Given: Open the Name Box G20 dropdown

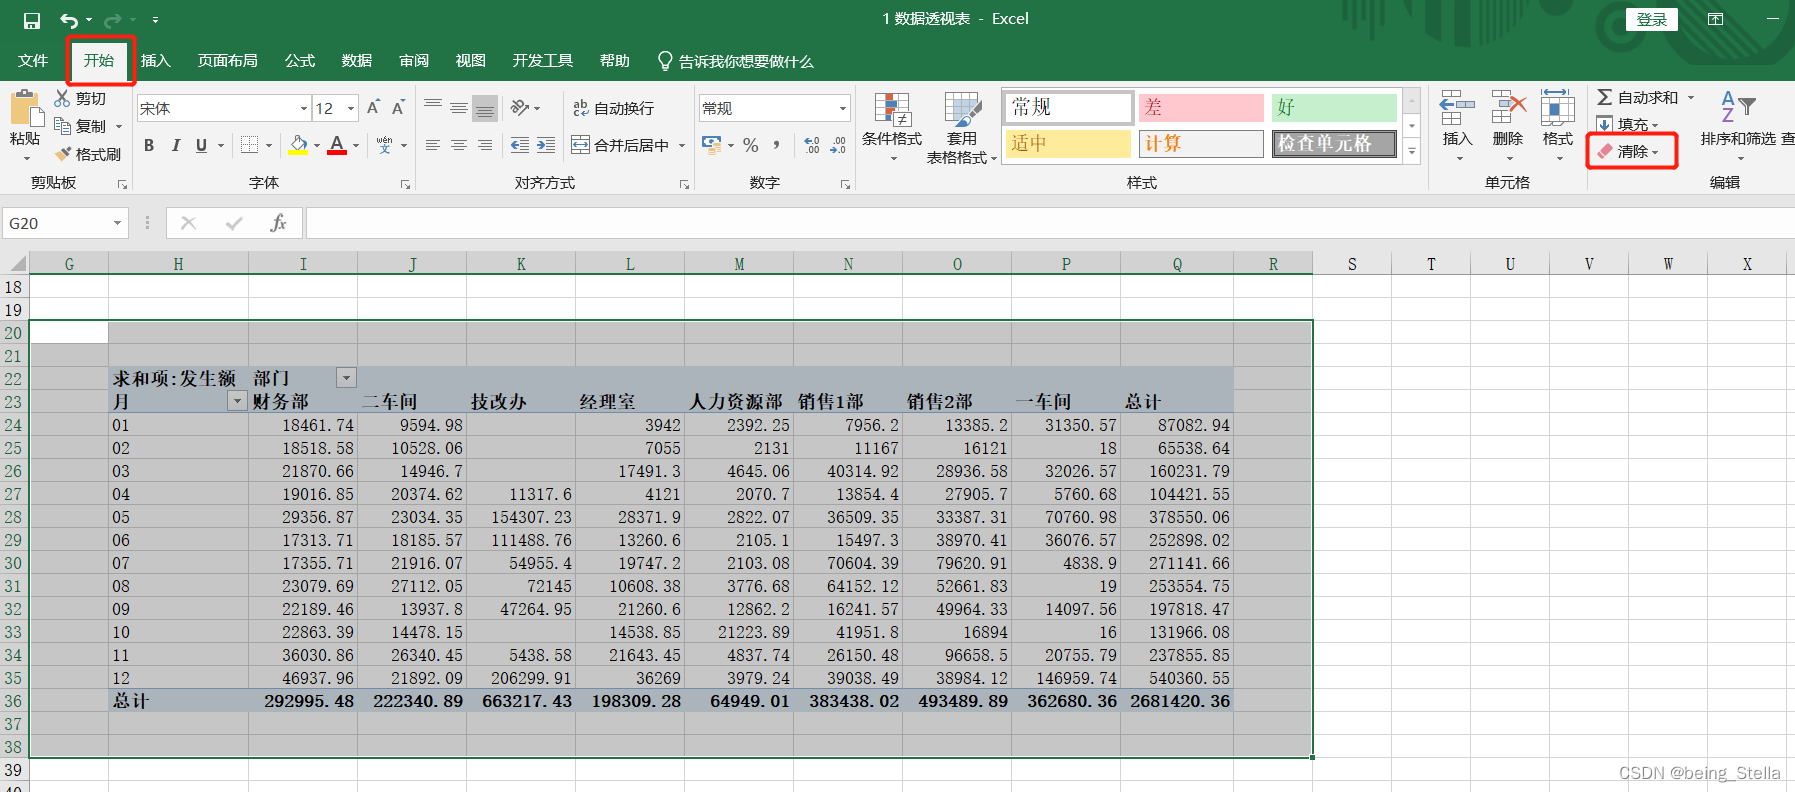Looking at the screenshot, I should click(117, 223).
